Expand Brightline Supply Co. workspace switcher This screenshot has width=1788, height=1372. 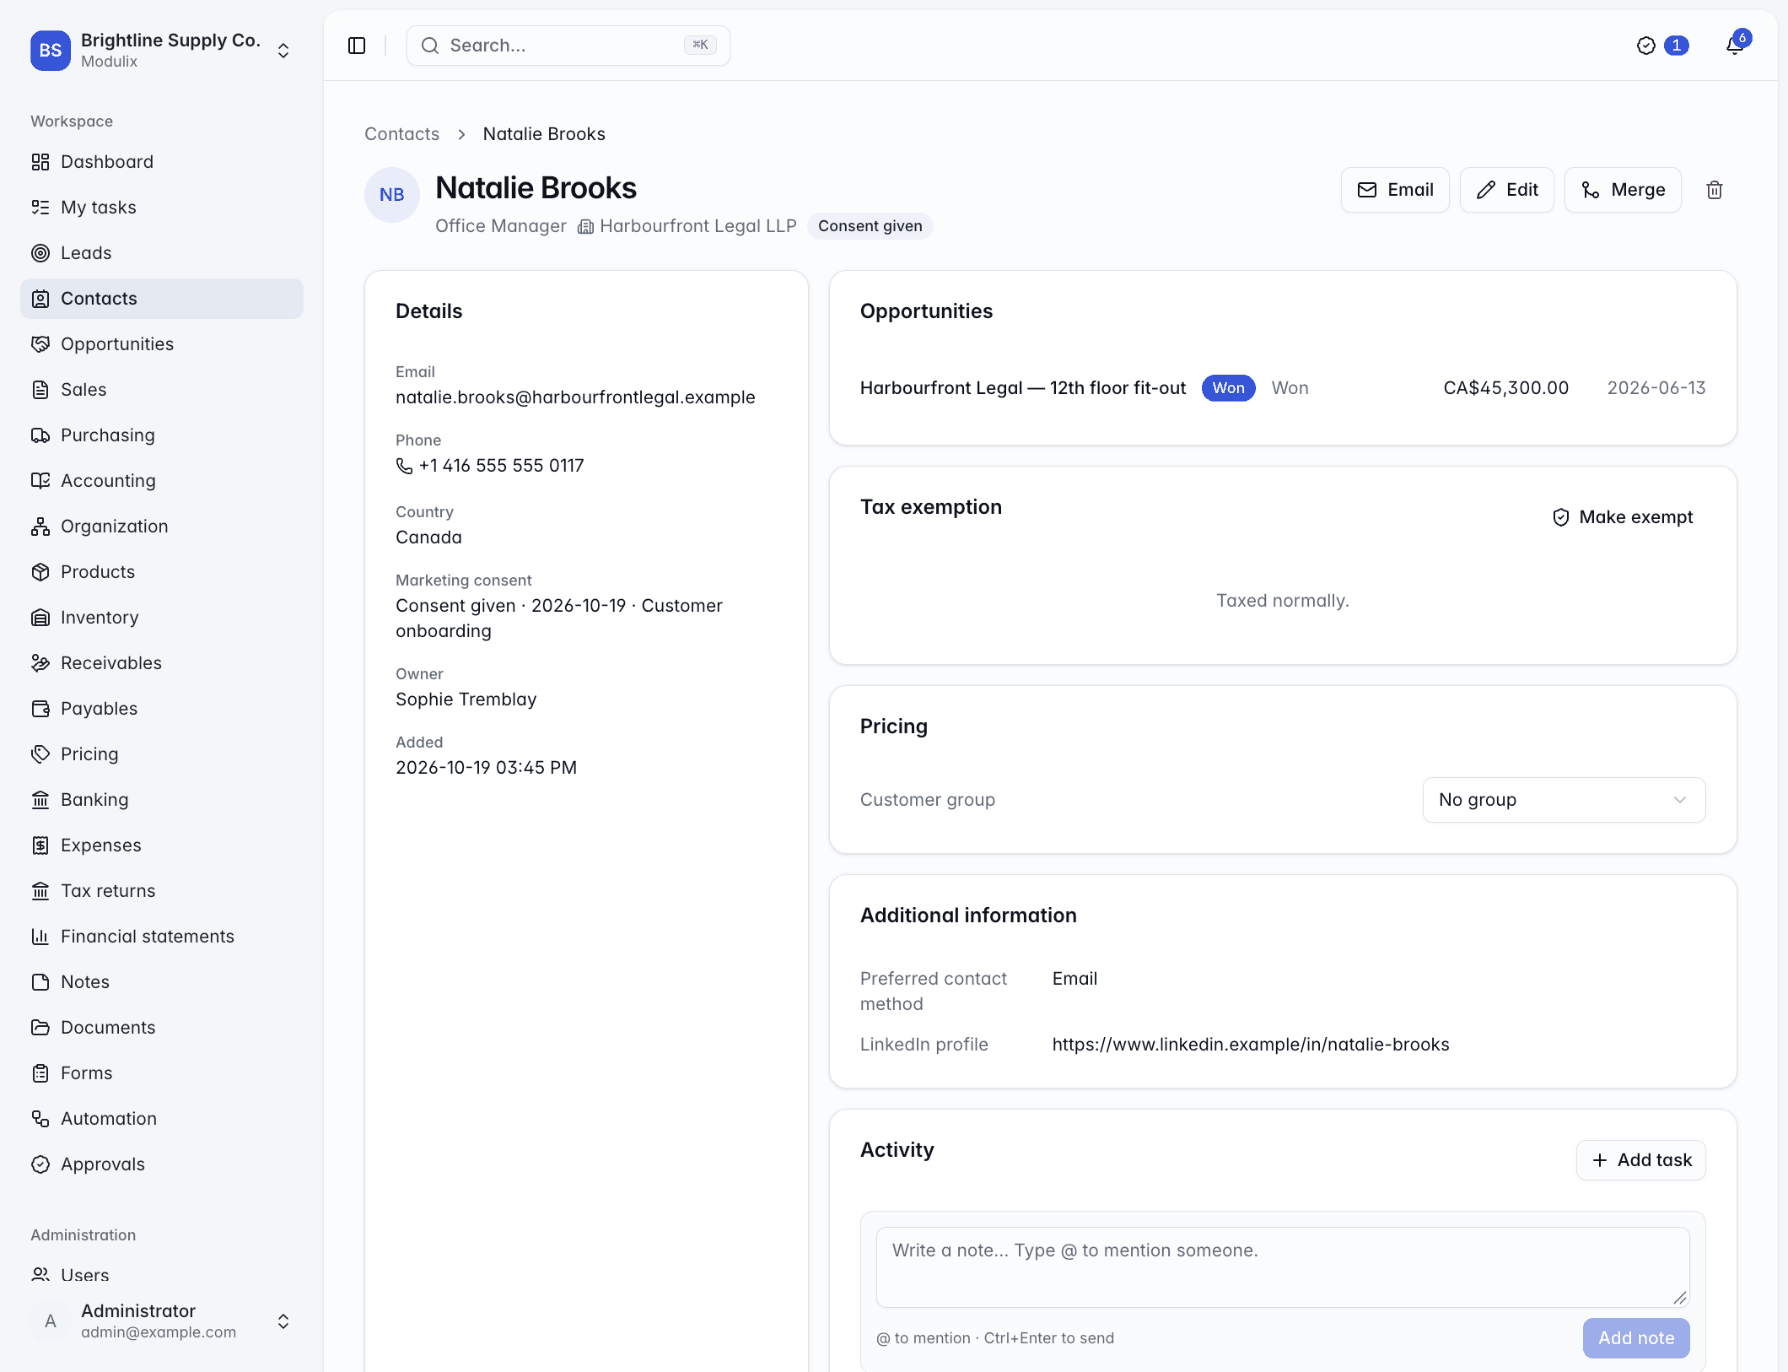click(162, 50)
